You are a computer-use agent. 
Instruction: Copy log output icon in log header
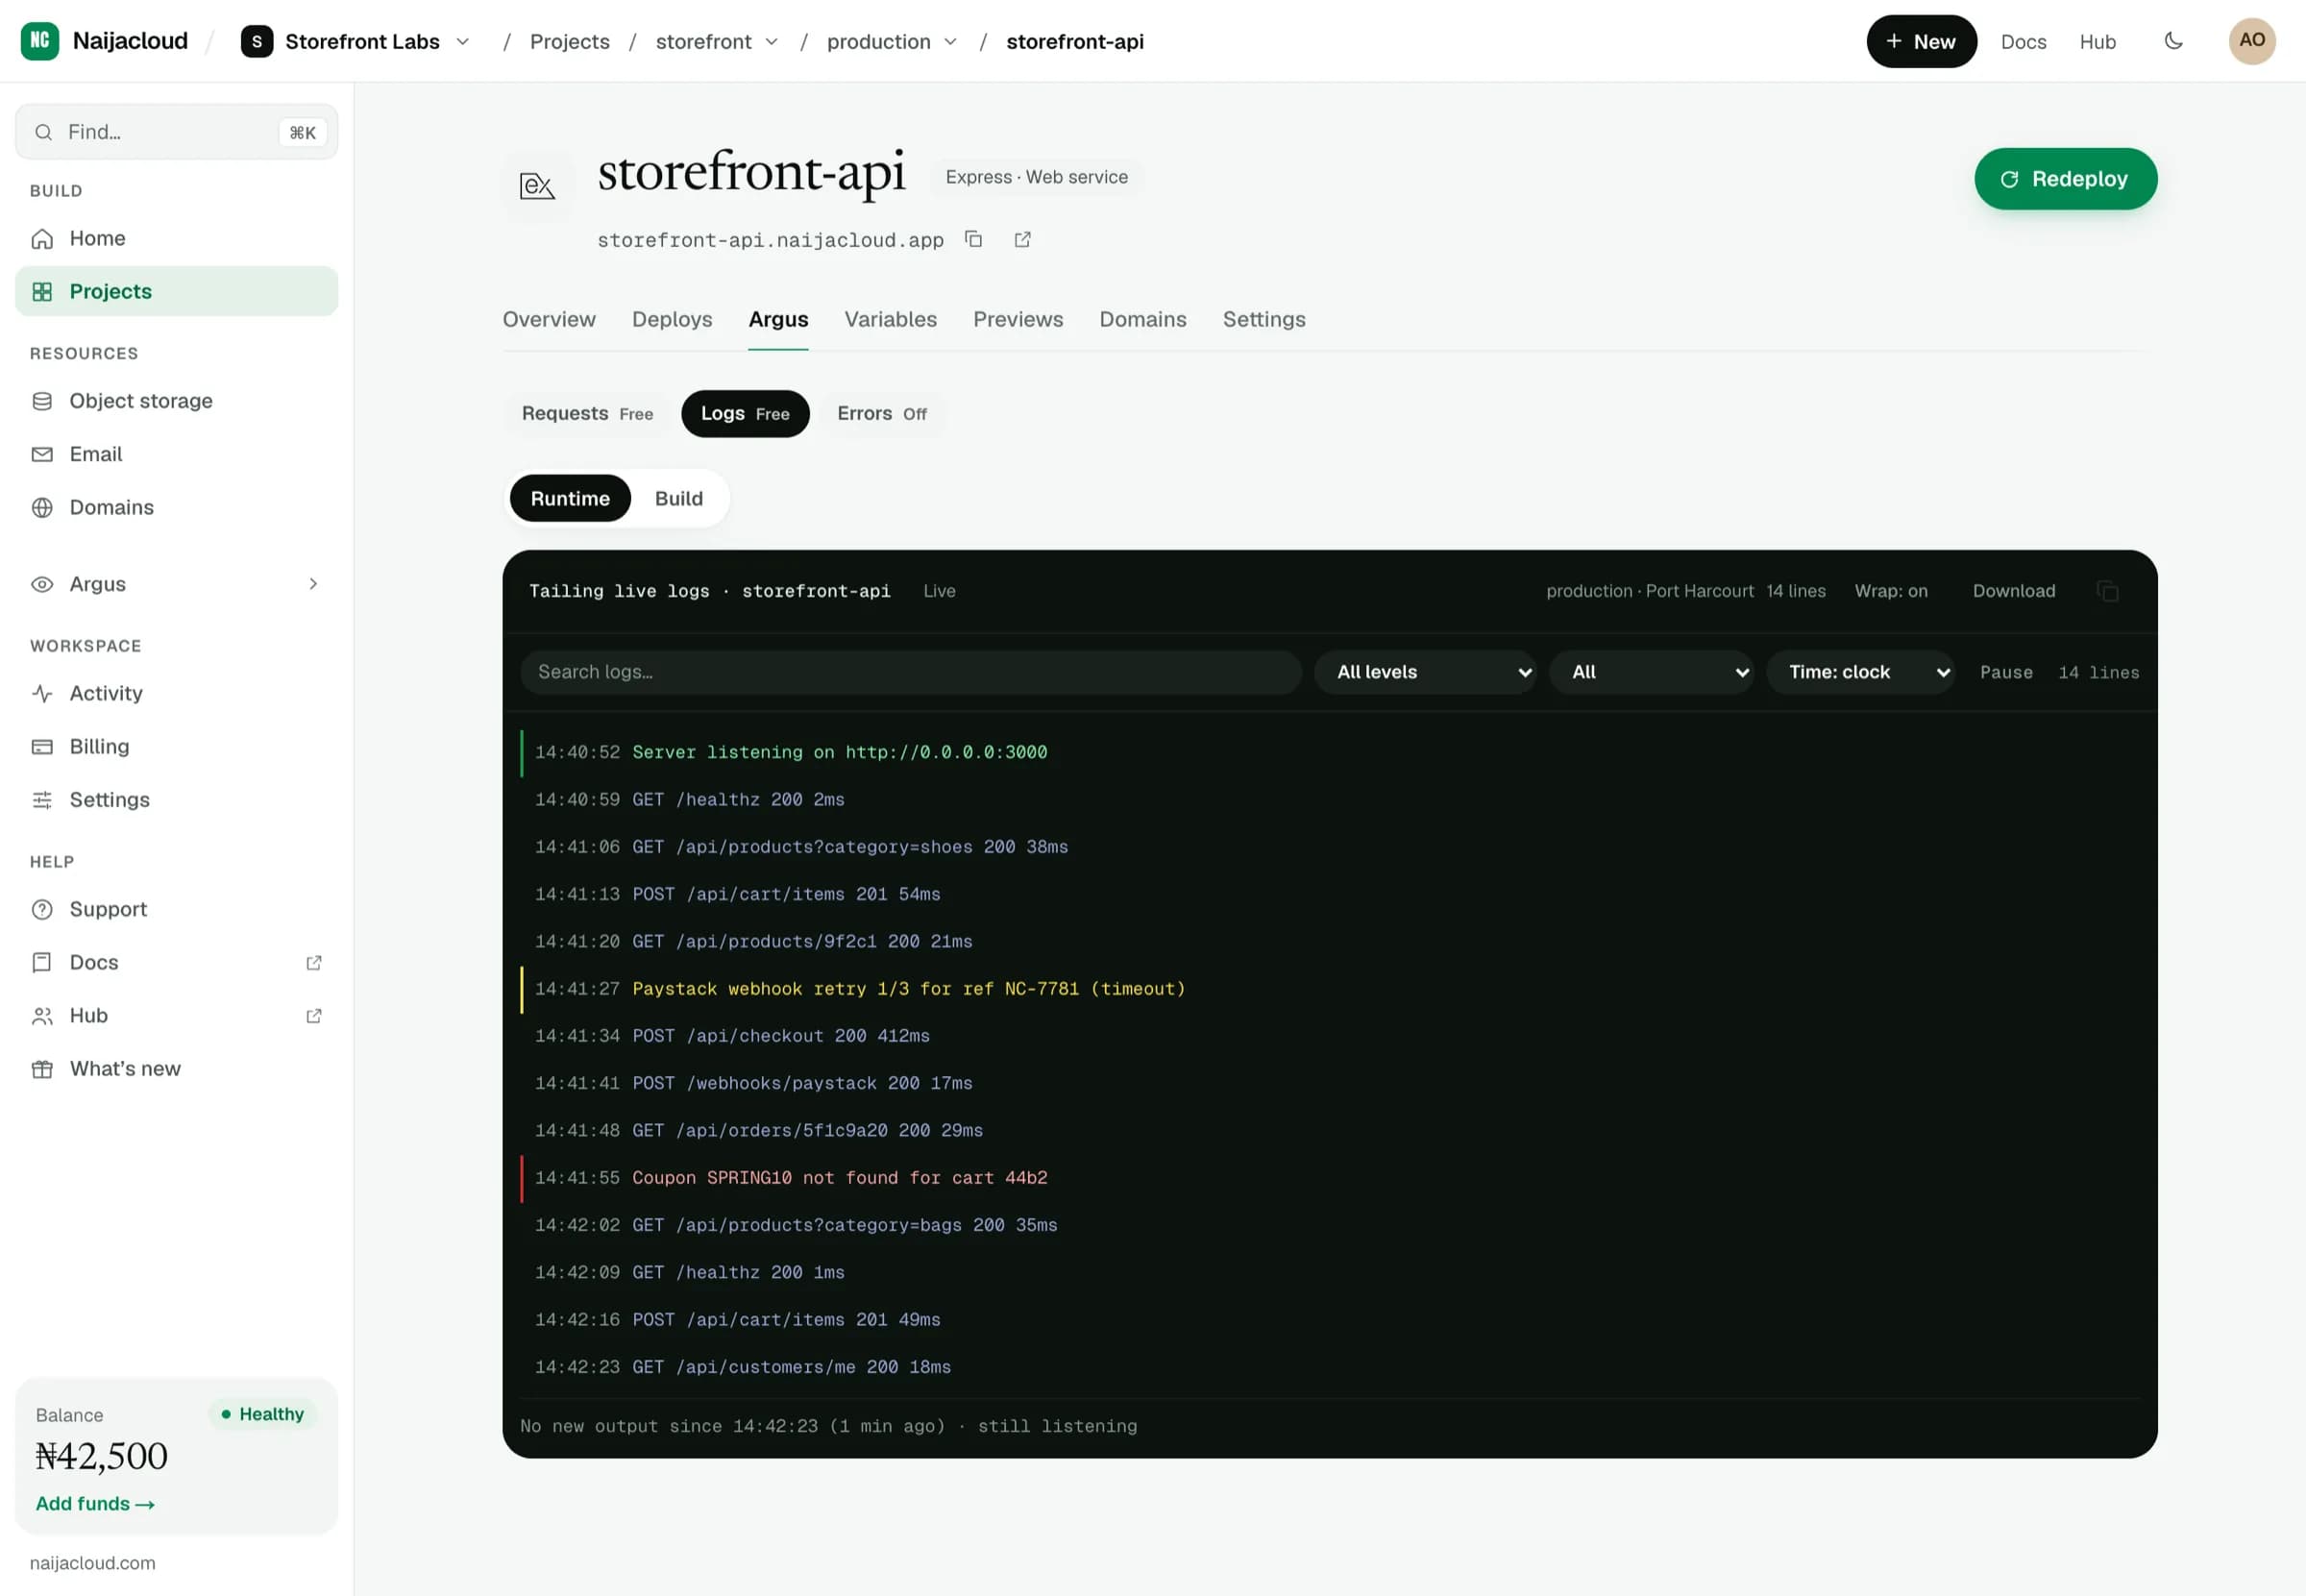2108,591
